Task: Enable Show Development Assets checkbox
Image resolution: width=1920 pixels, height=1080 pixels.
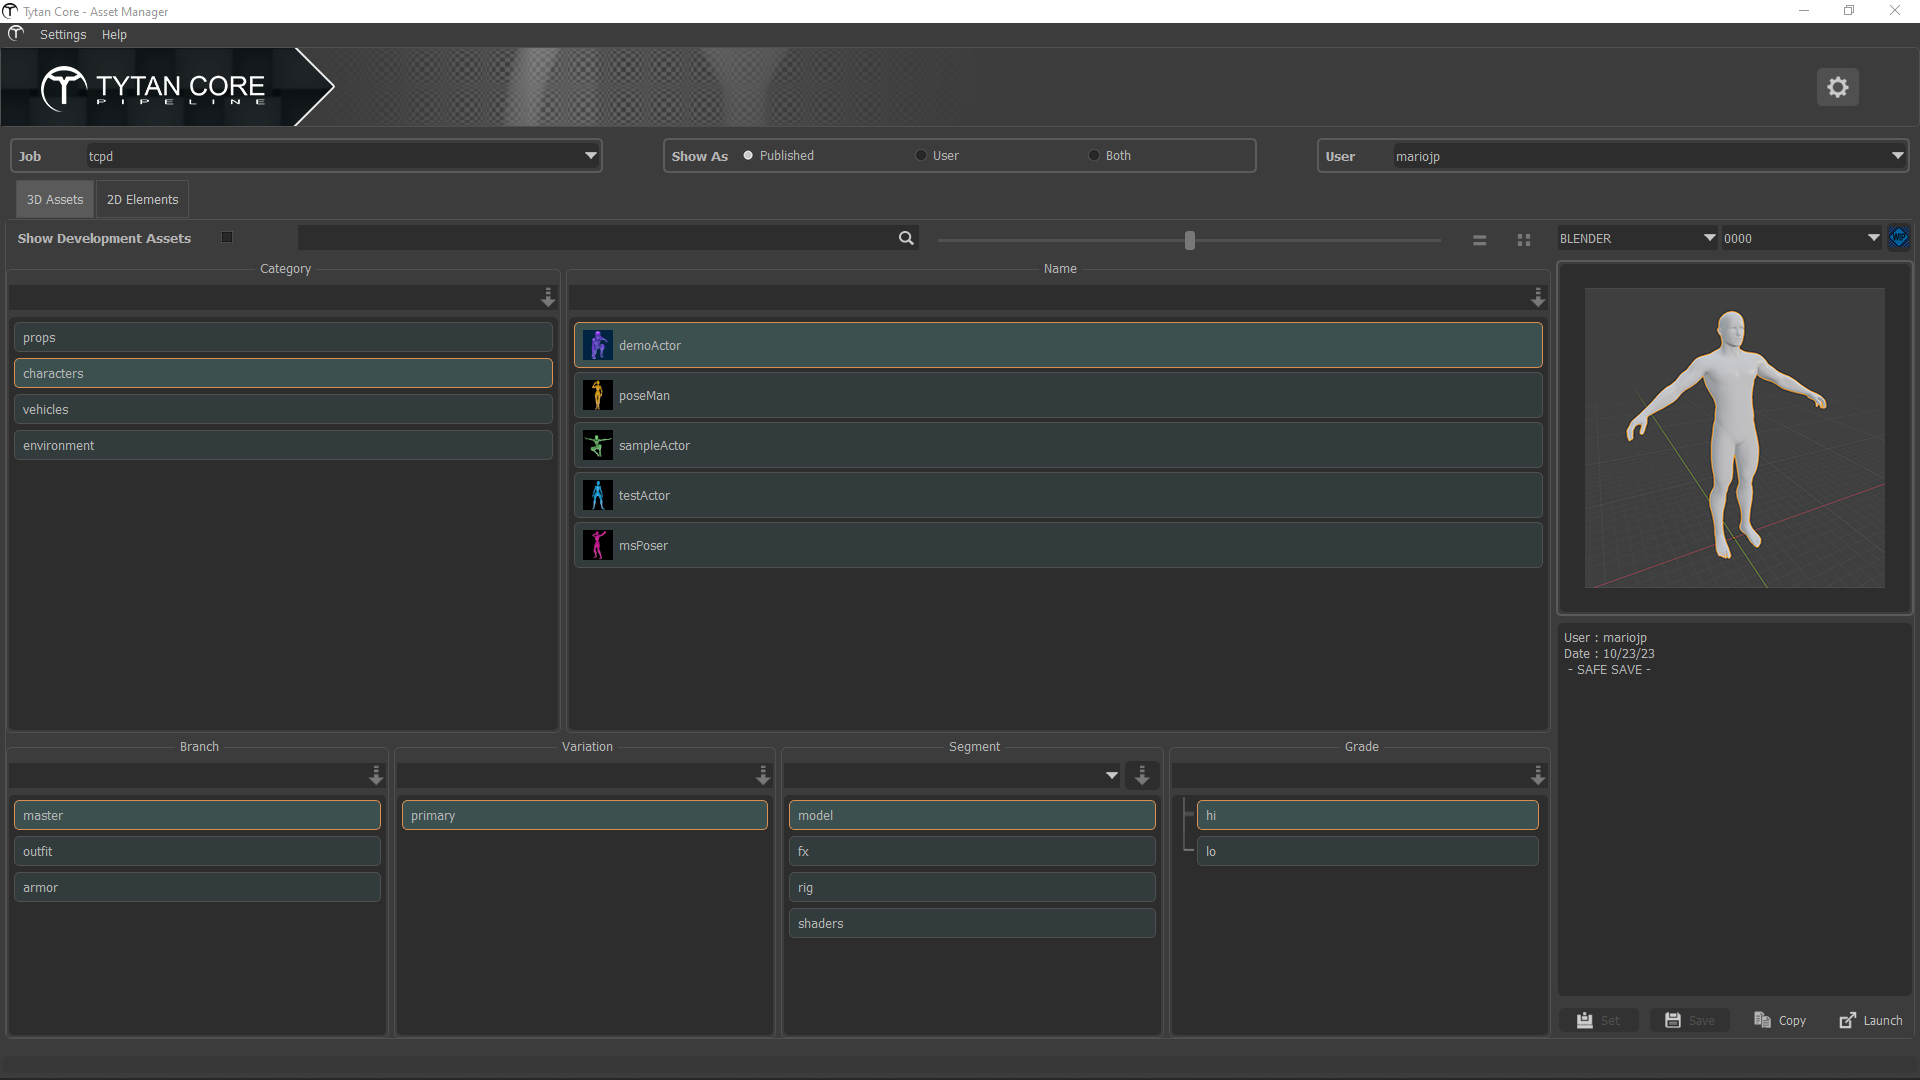Action: [227, 238]
